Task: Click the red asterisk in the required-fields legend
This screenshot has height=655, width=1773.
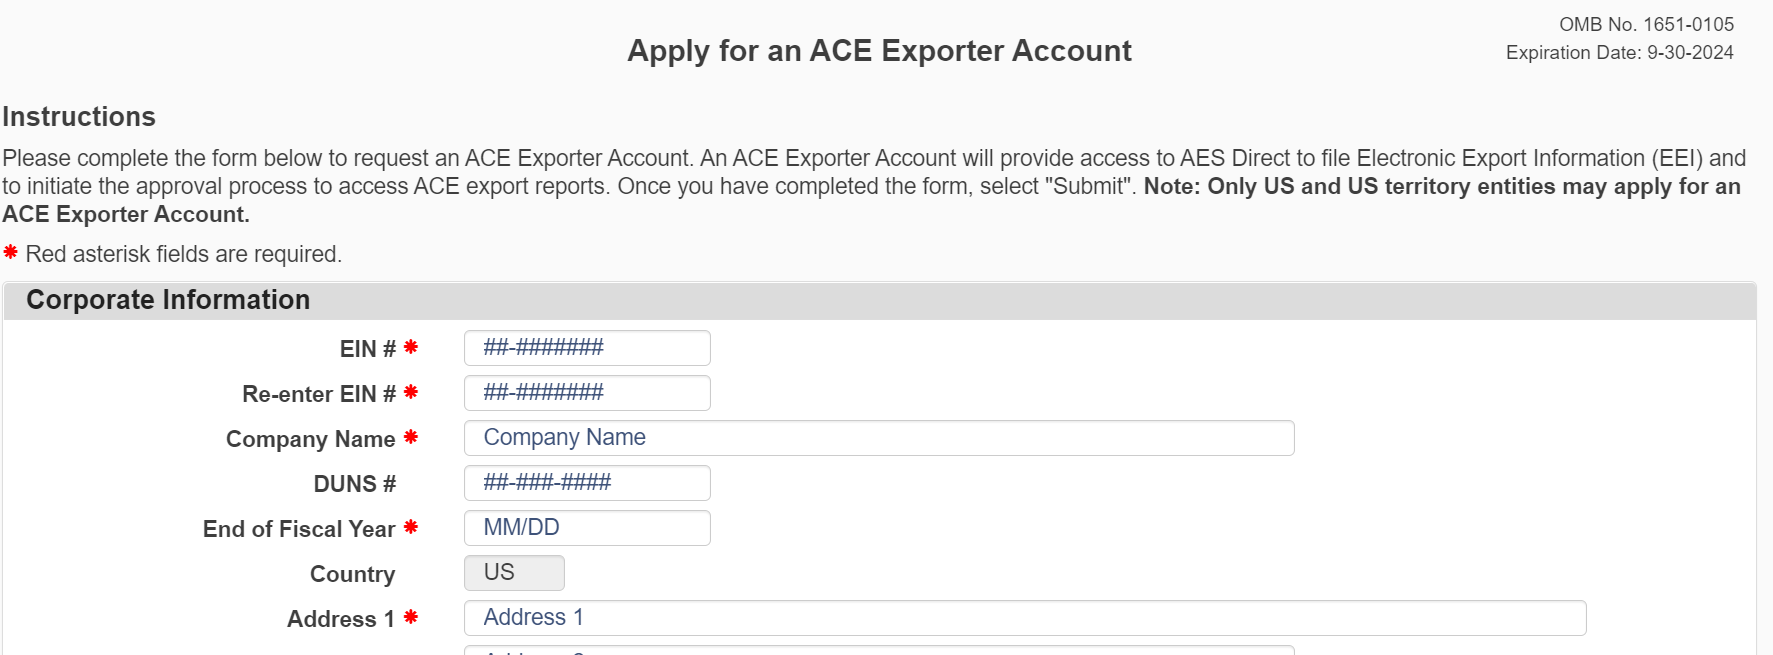Action: 11,253
